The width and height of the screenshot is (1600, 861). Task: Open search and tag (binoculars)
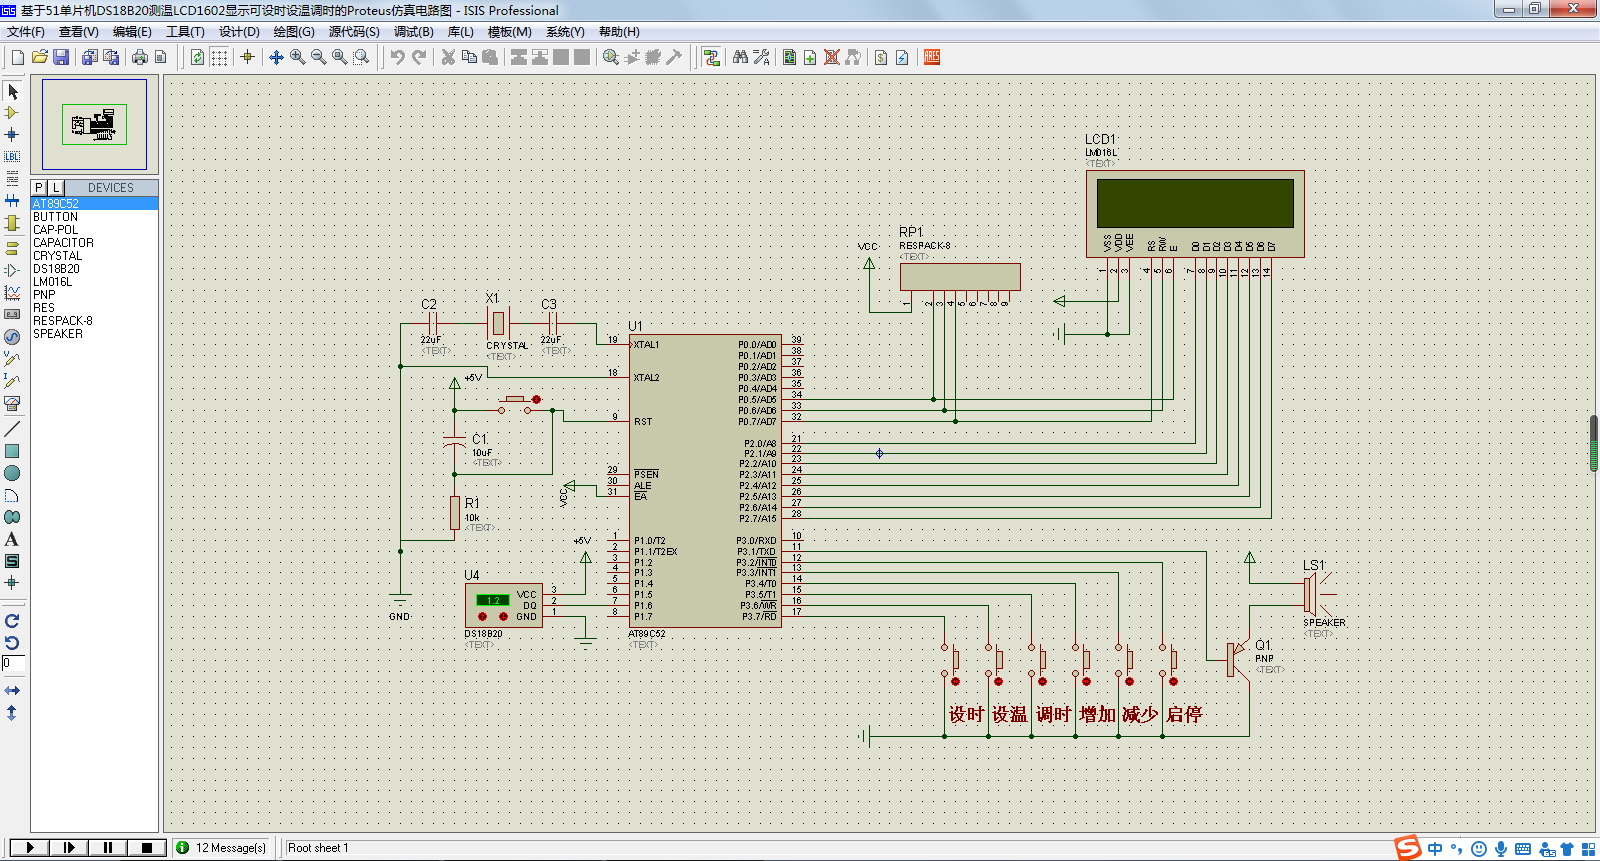(x=740, y=57)
